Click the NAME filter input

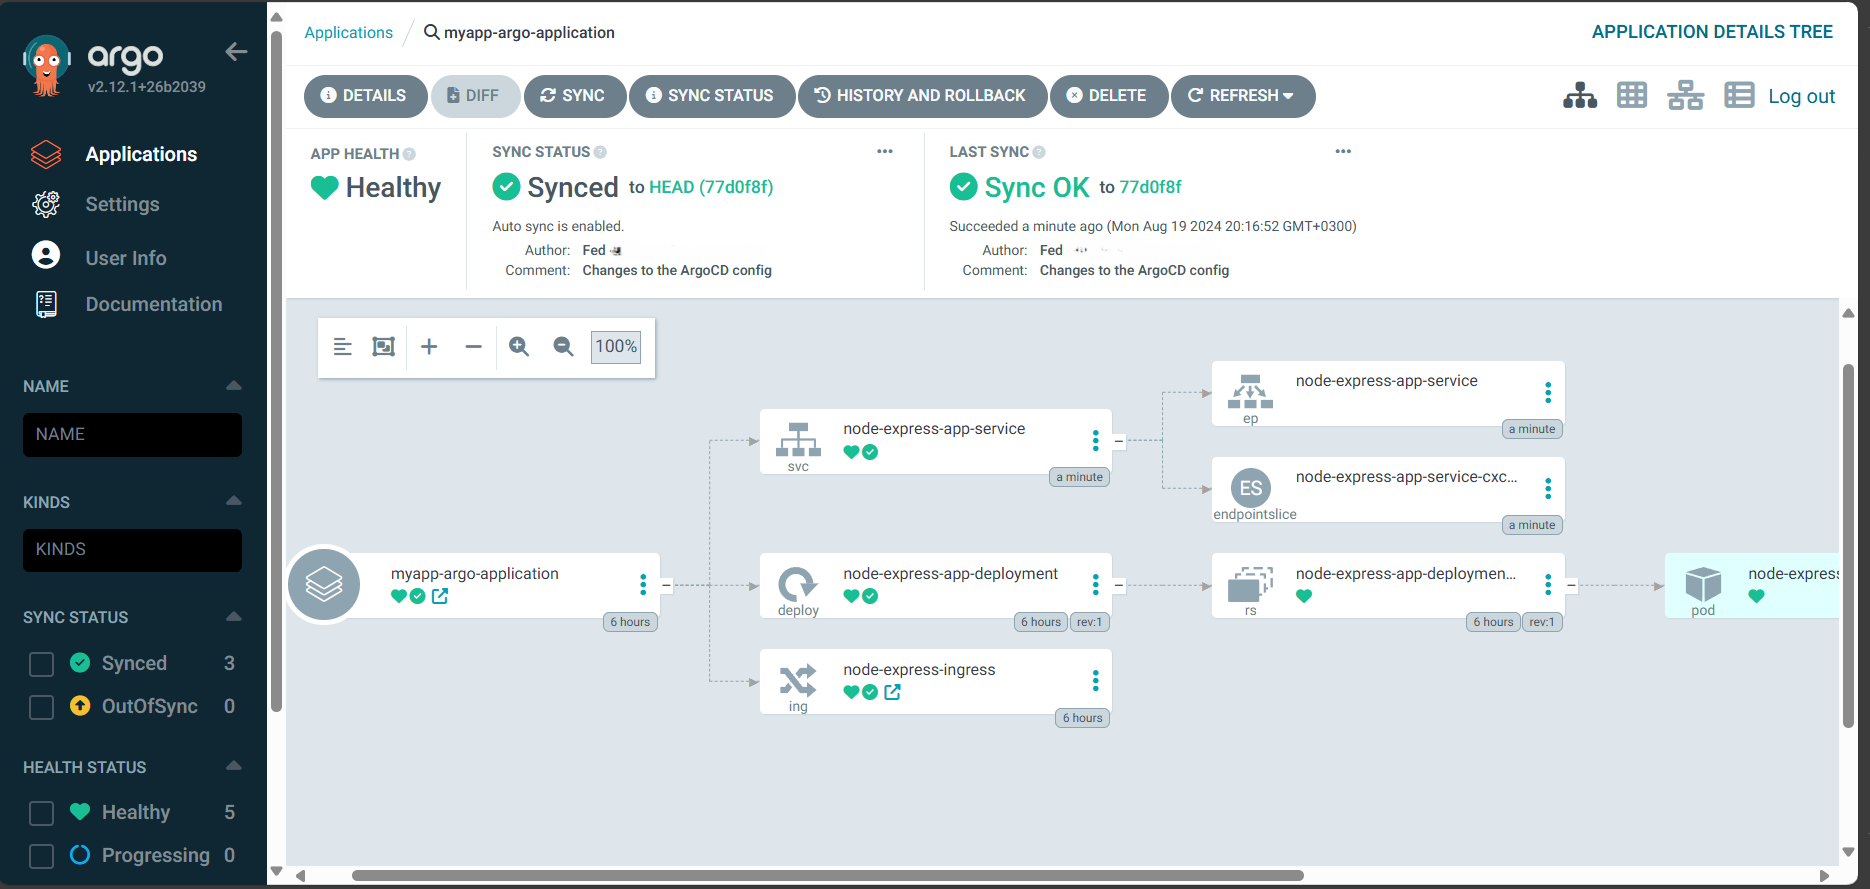tap(132, 435)
